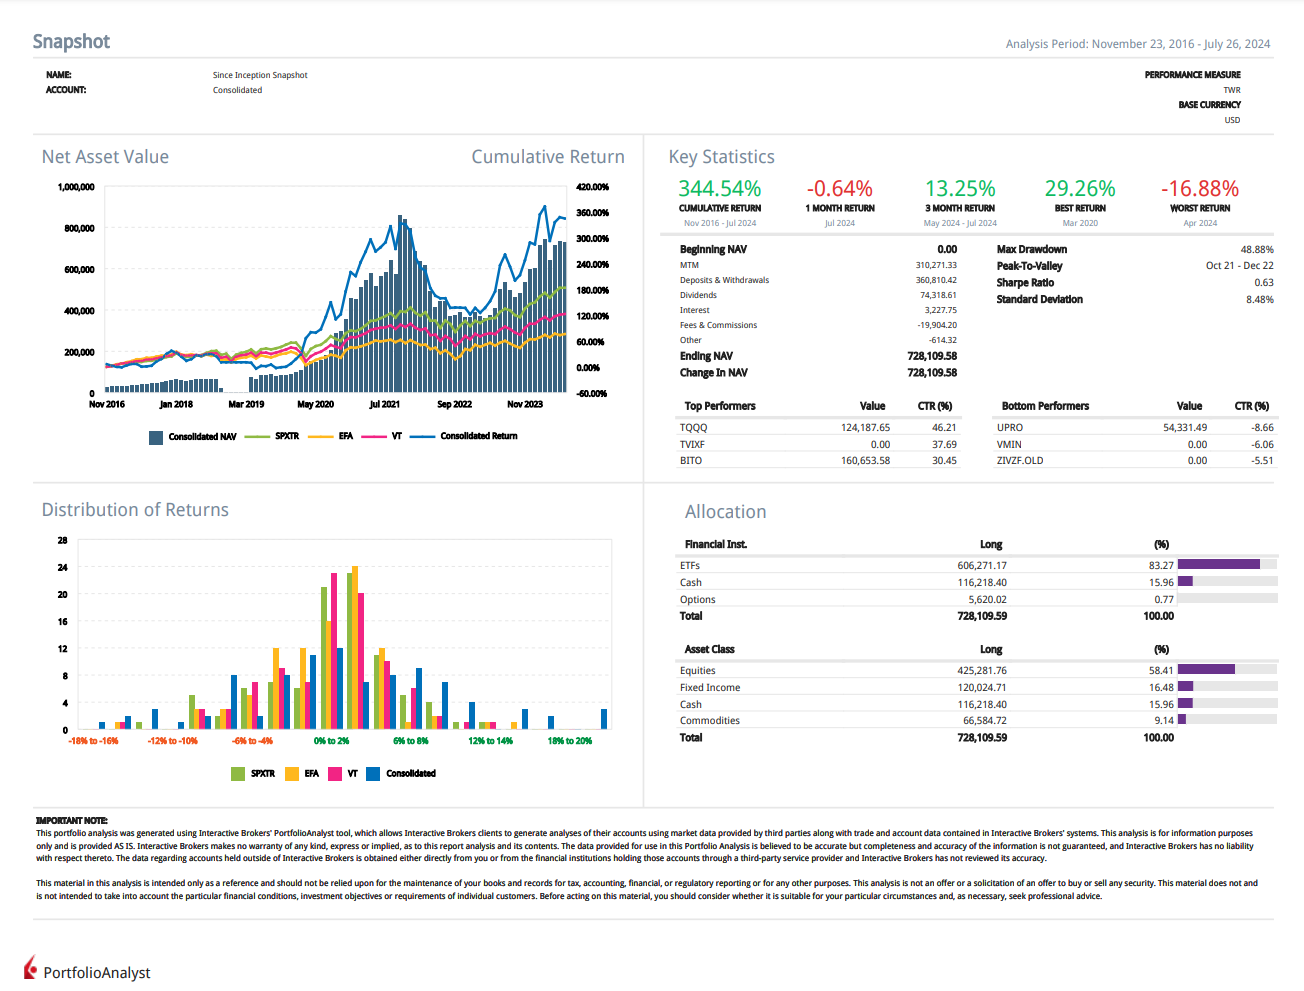Viewport: 1304px width, 991px height.
Task: Select the 29.26% best return figure
Action: [1079, 189]
